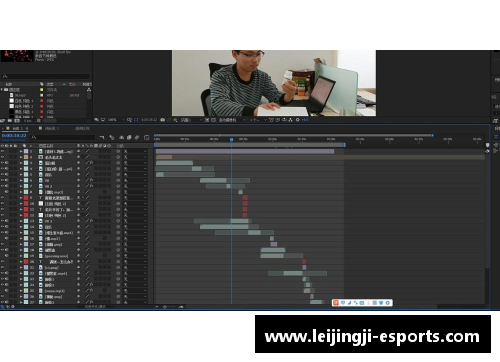Click the timeline layer search field

63,137
